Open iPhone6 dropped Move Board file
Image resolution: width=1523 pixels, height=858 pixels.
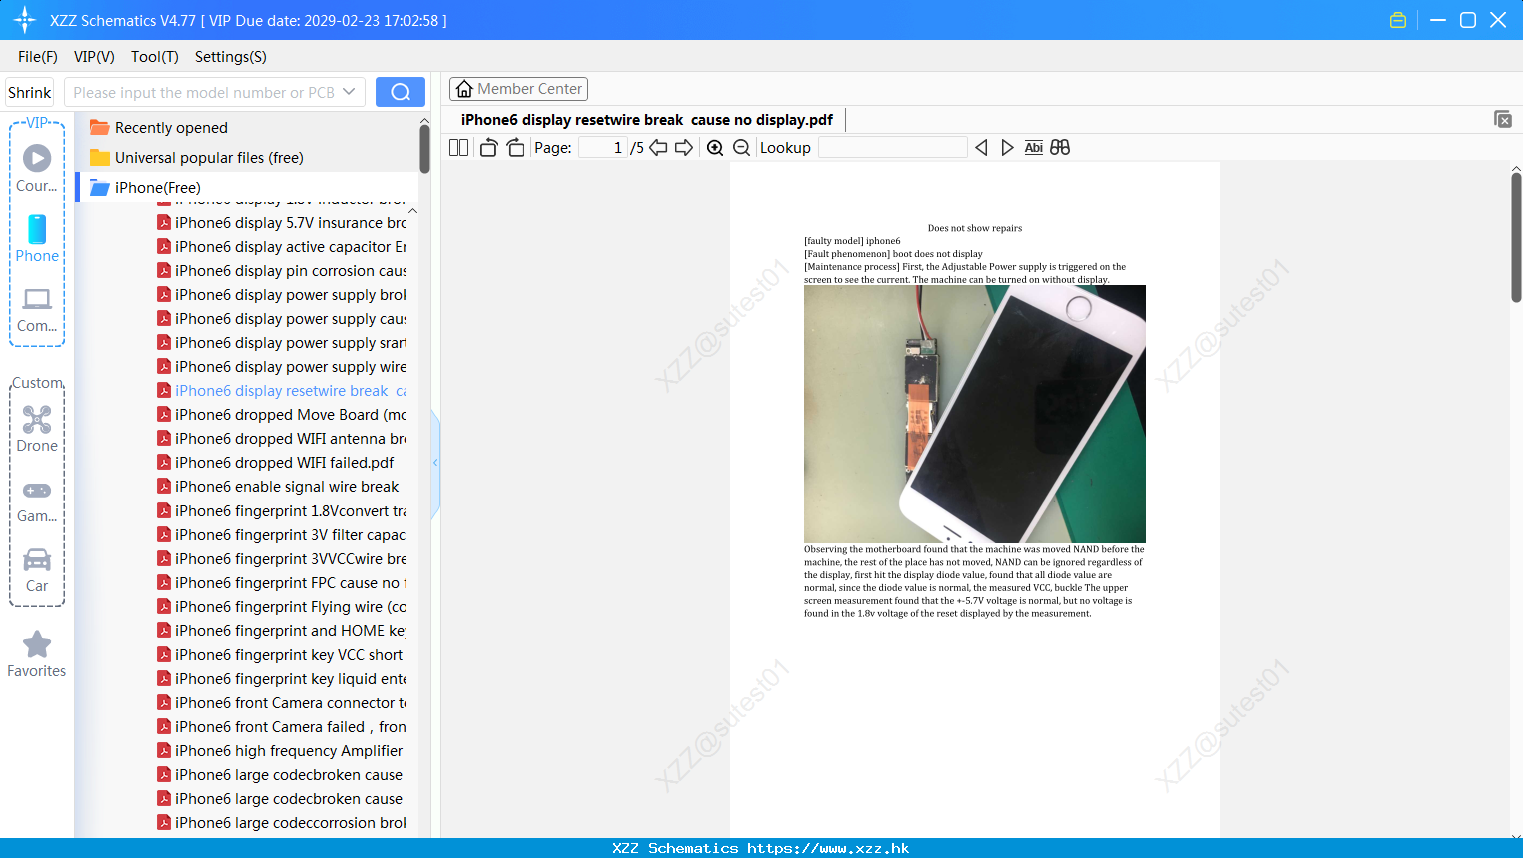click(x=282, y=415)
